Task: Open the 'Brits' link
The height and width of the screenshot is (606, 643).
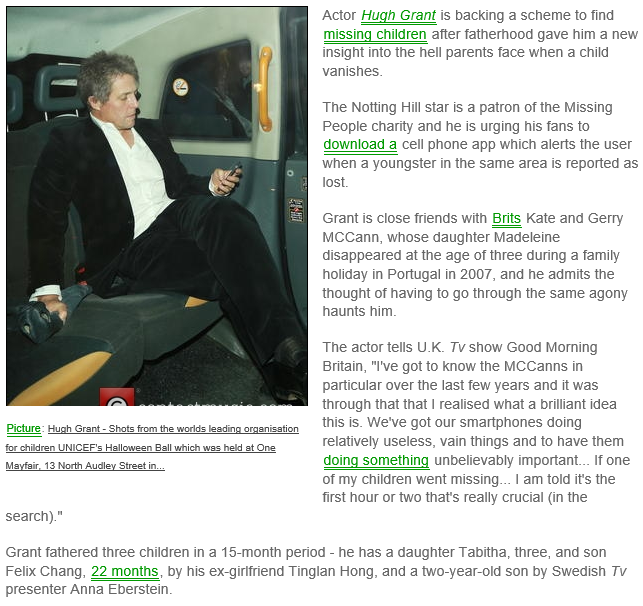Action: (x=506, y=219)
